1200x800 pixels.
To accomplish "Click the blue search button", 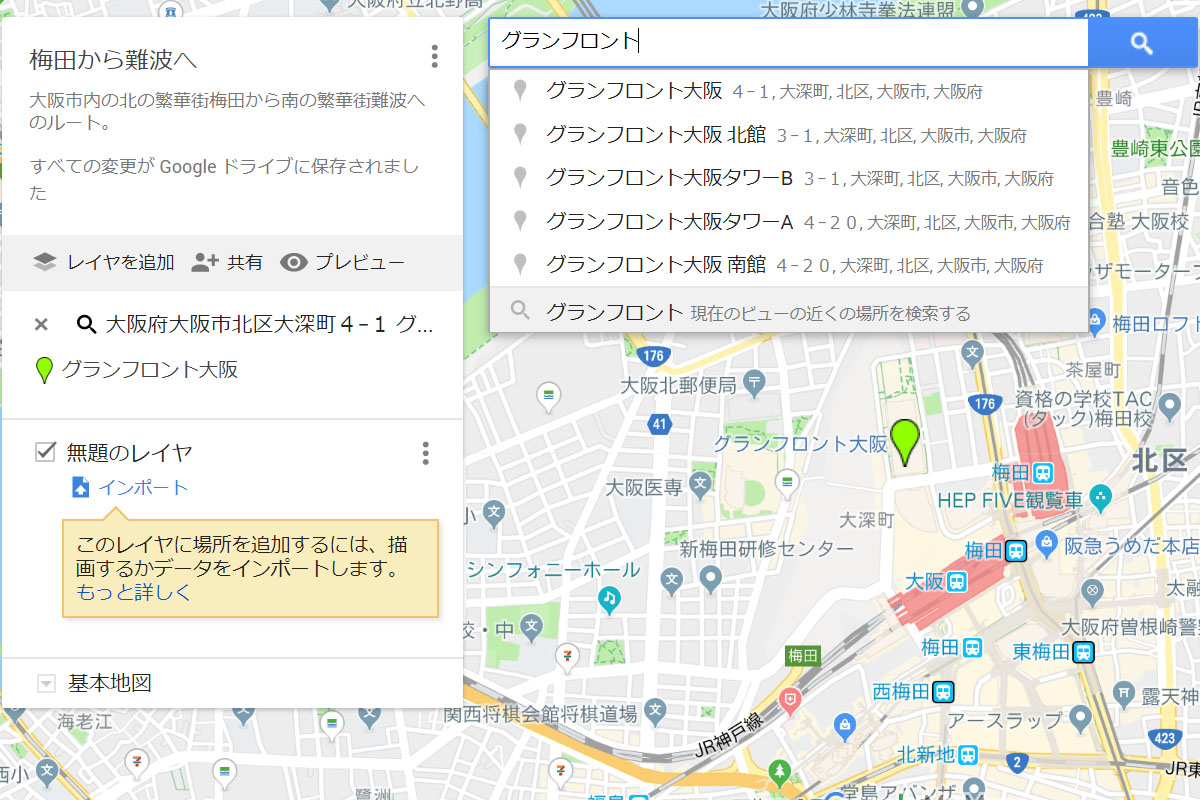I will coord(1142,43).
